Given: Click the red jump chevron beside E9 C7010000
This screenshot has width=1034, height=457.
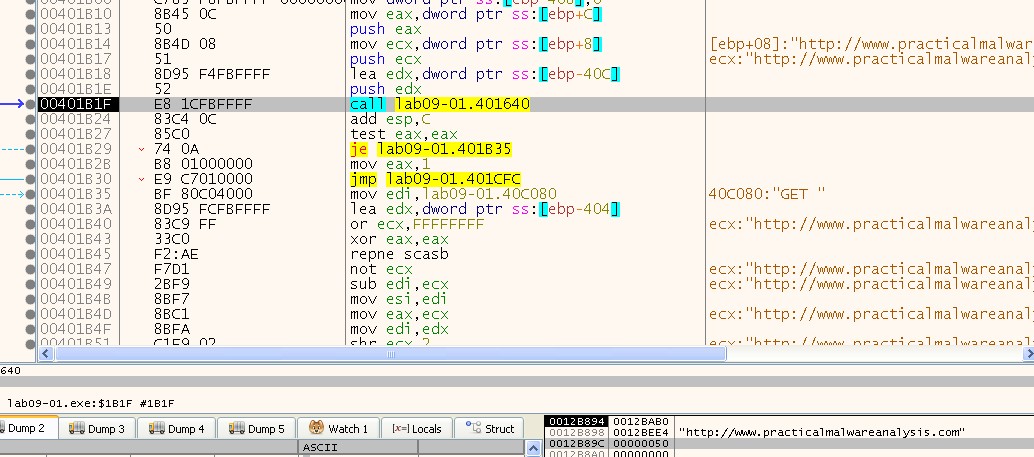Looking at the screenshot, I should click(143, 179).
